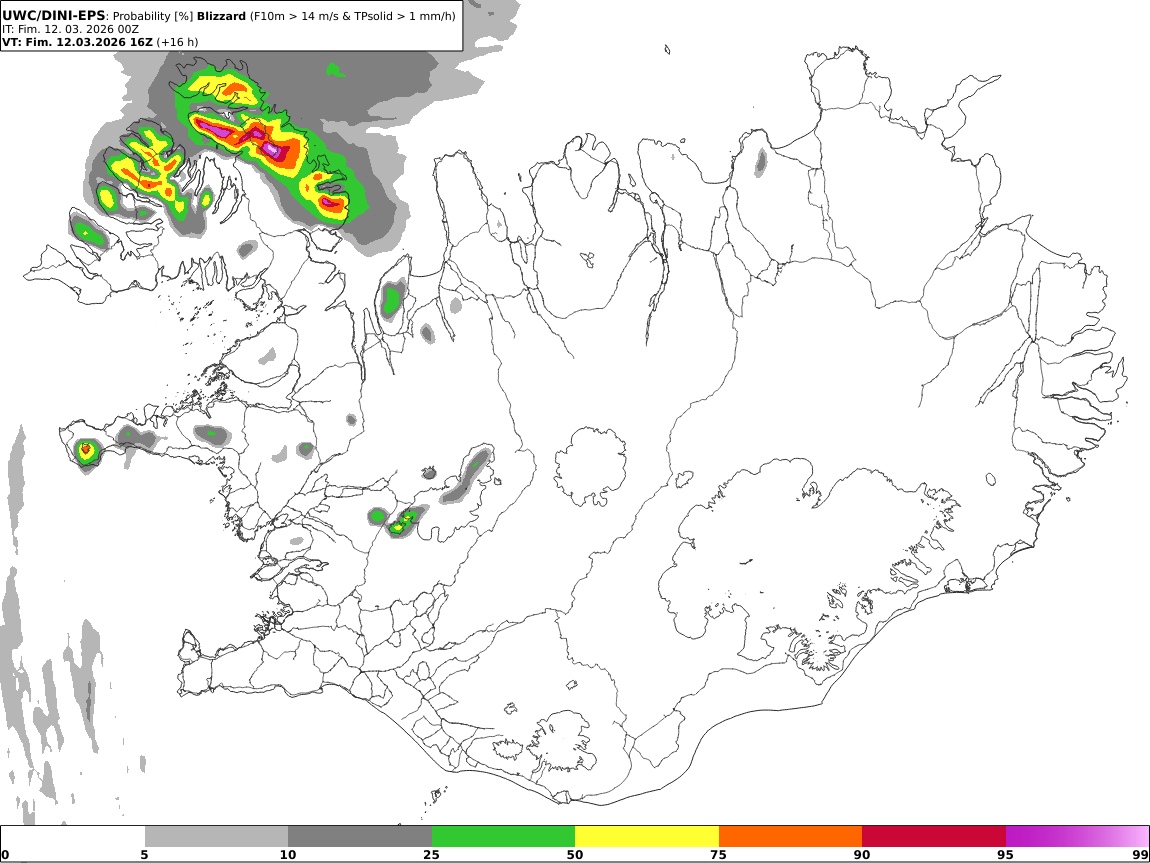The image size is (1150, 863).
Task: Click the '95' legend tick label
Action: (1005, 855)
